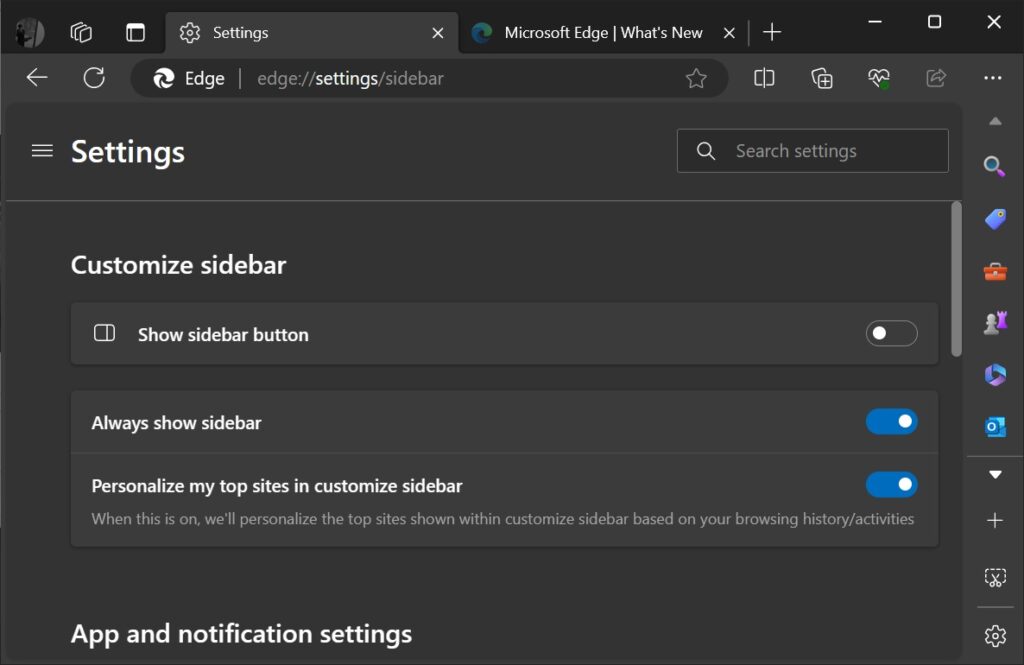Image resolution: width=1024 pixels, height=665 pixels.
Task: Disable the Always show sidebar toggle
Action: point(890,422)
